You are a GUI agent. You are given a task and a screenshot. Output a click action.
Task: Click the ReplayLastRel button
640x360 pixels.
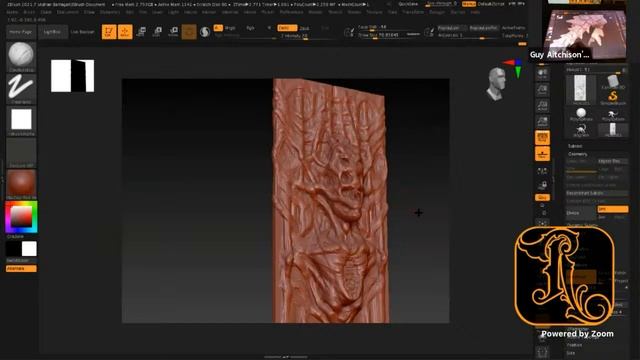click(x=483, y=28)
